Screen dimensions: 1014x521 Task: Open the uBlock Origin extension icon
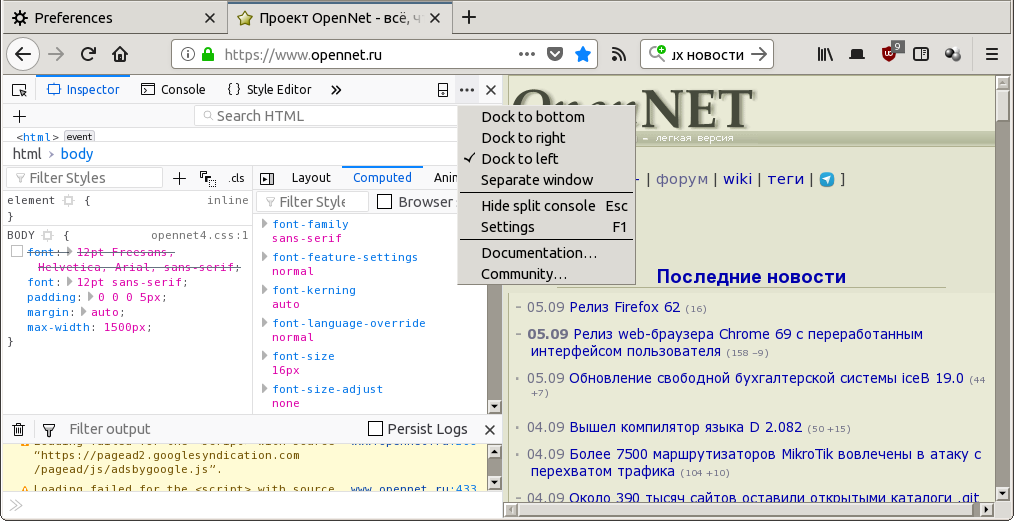[889, 54]
